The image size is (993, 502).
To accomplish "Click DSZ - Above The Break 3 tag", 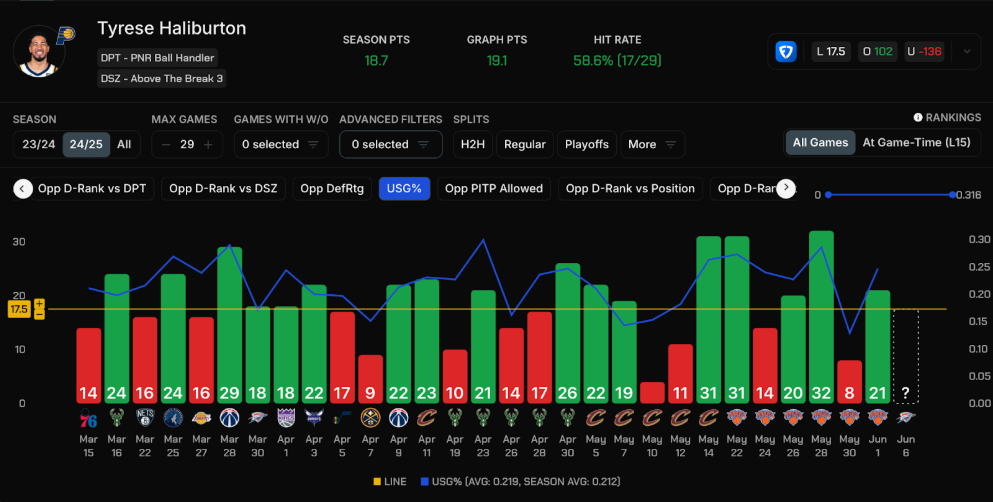I will 161,78.
